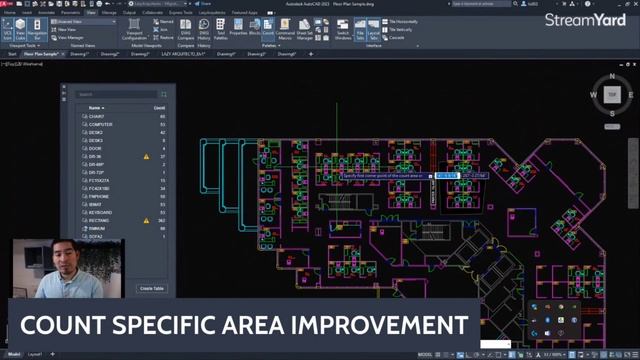This screenshot has height=360, width=640.
Task: Click the N compass direction on ViewCube
Action: [x=612, y=76]
